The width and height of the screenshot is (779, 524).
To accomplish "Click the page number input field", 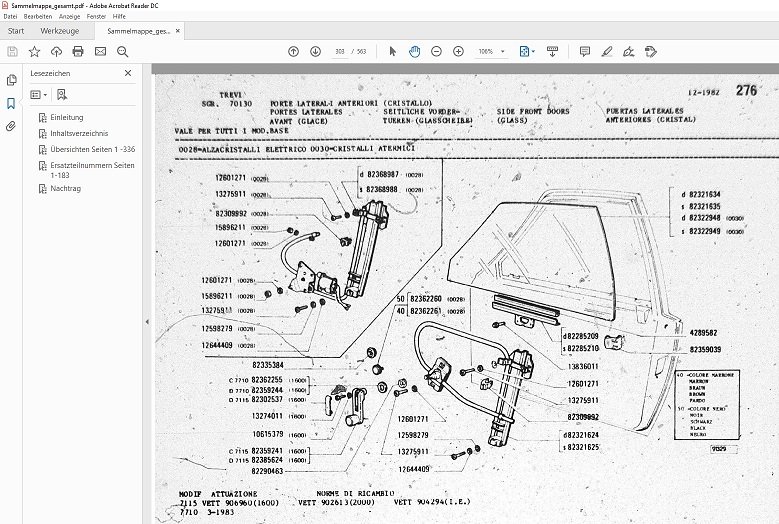I will pyautogui.click(x=342, y=51).
